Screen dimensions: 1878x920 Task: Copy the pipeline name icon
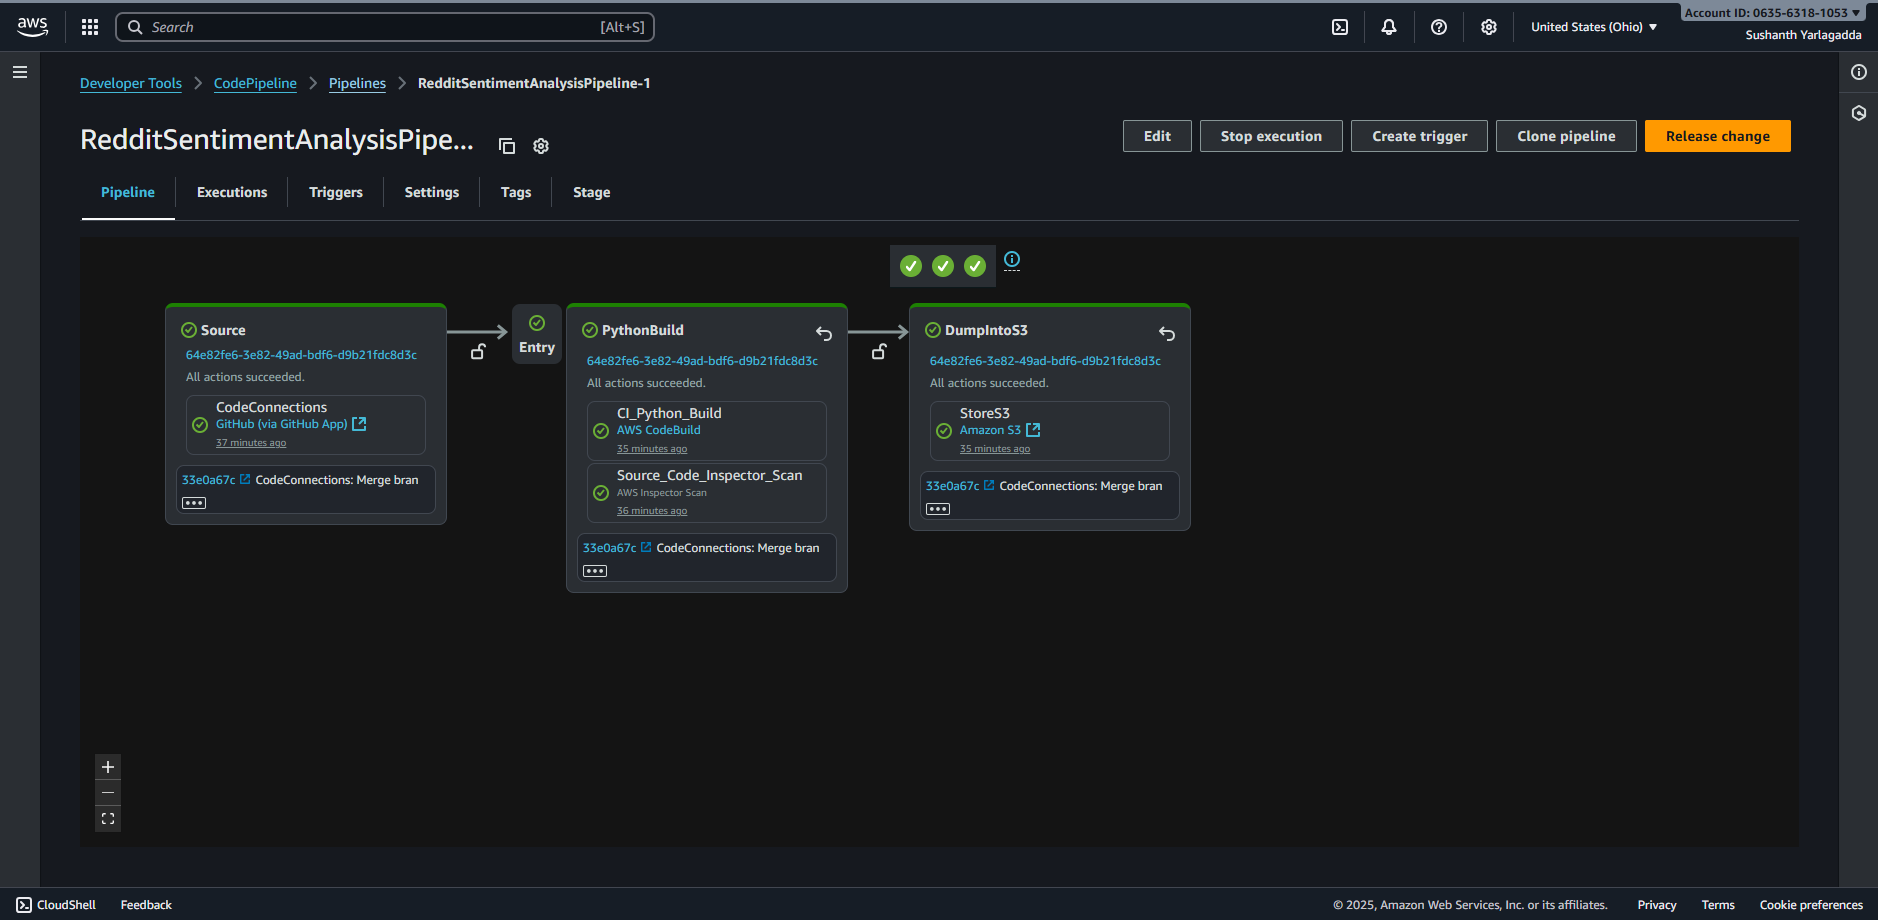[507, 146]
